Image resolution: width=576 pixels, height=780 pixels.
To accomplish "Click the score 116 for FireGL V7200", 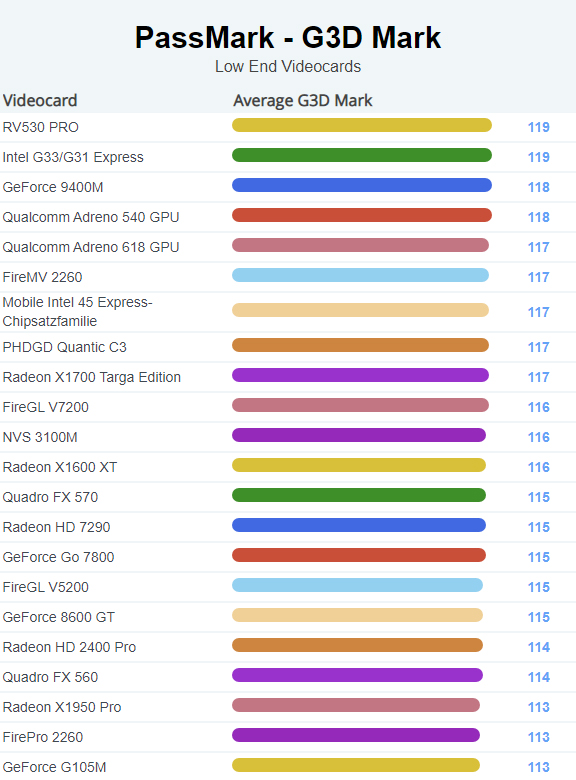I will tap(539, 407).
